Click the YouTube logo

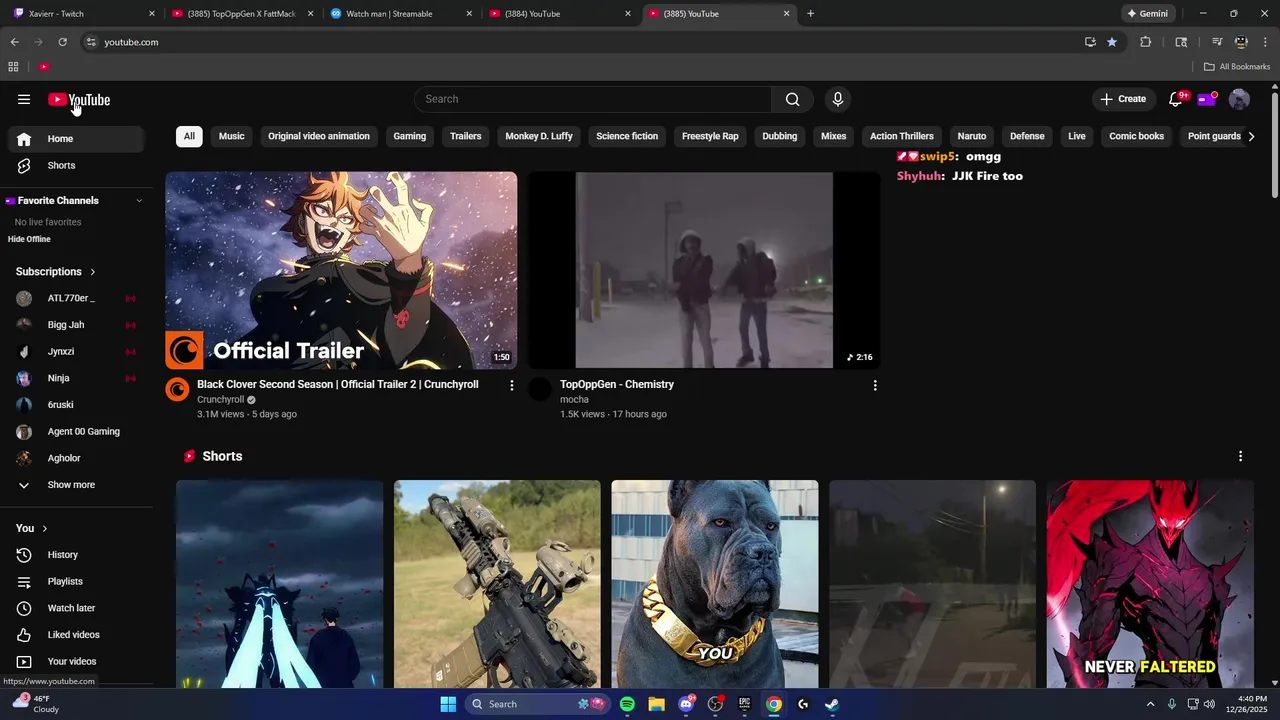tap(79, 99)
